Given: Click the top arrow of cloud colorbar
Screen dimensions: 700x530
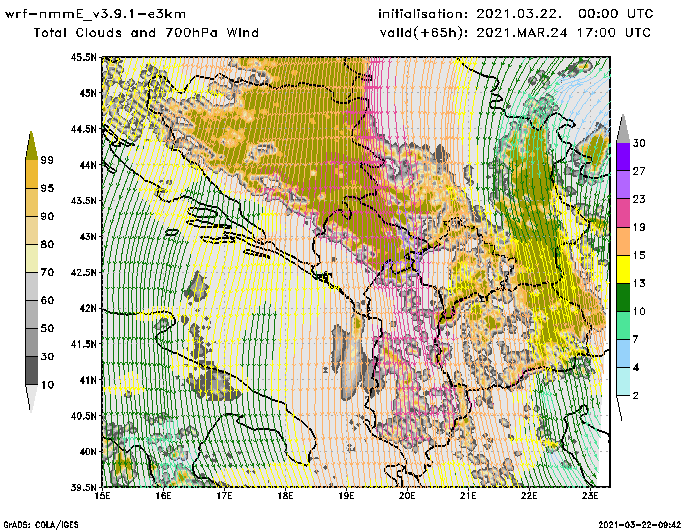Looking at the screenshot, I should [31, 145].
